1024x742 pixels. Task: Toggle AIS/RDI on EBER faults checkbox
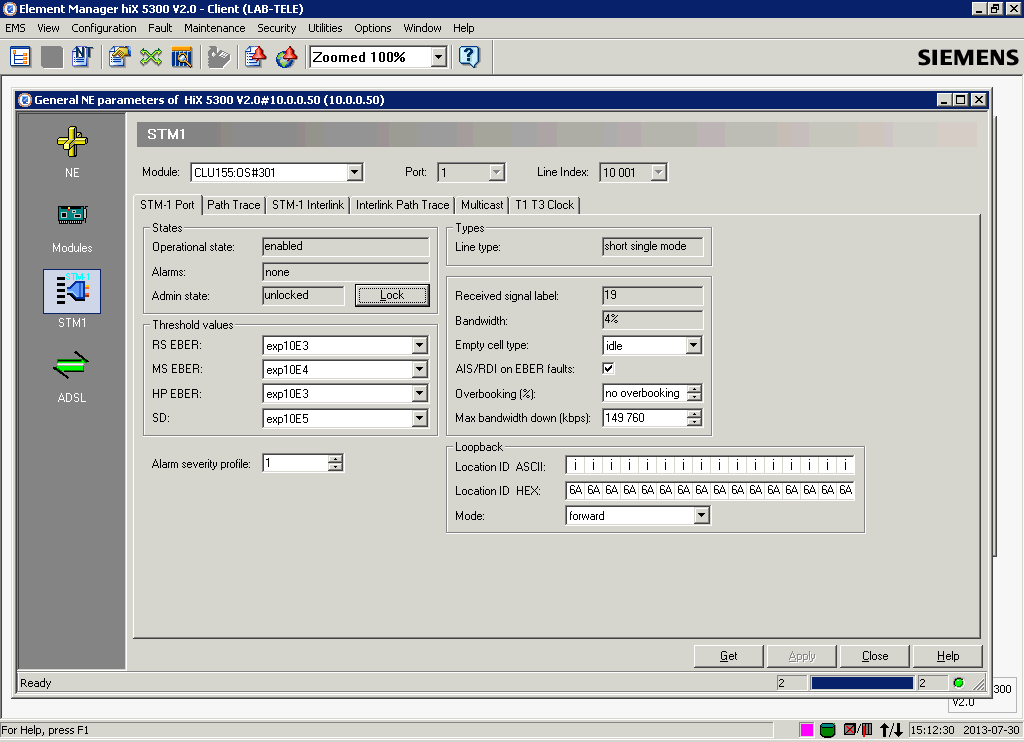608,368
